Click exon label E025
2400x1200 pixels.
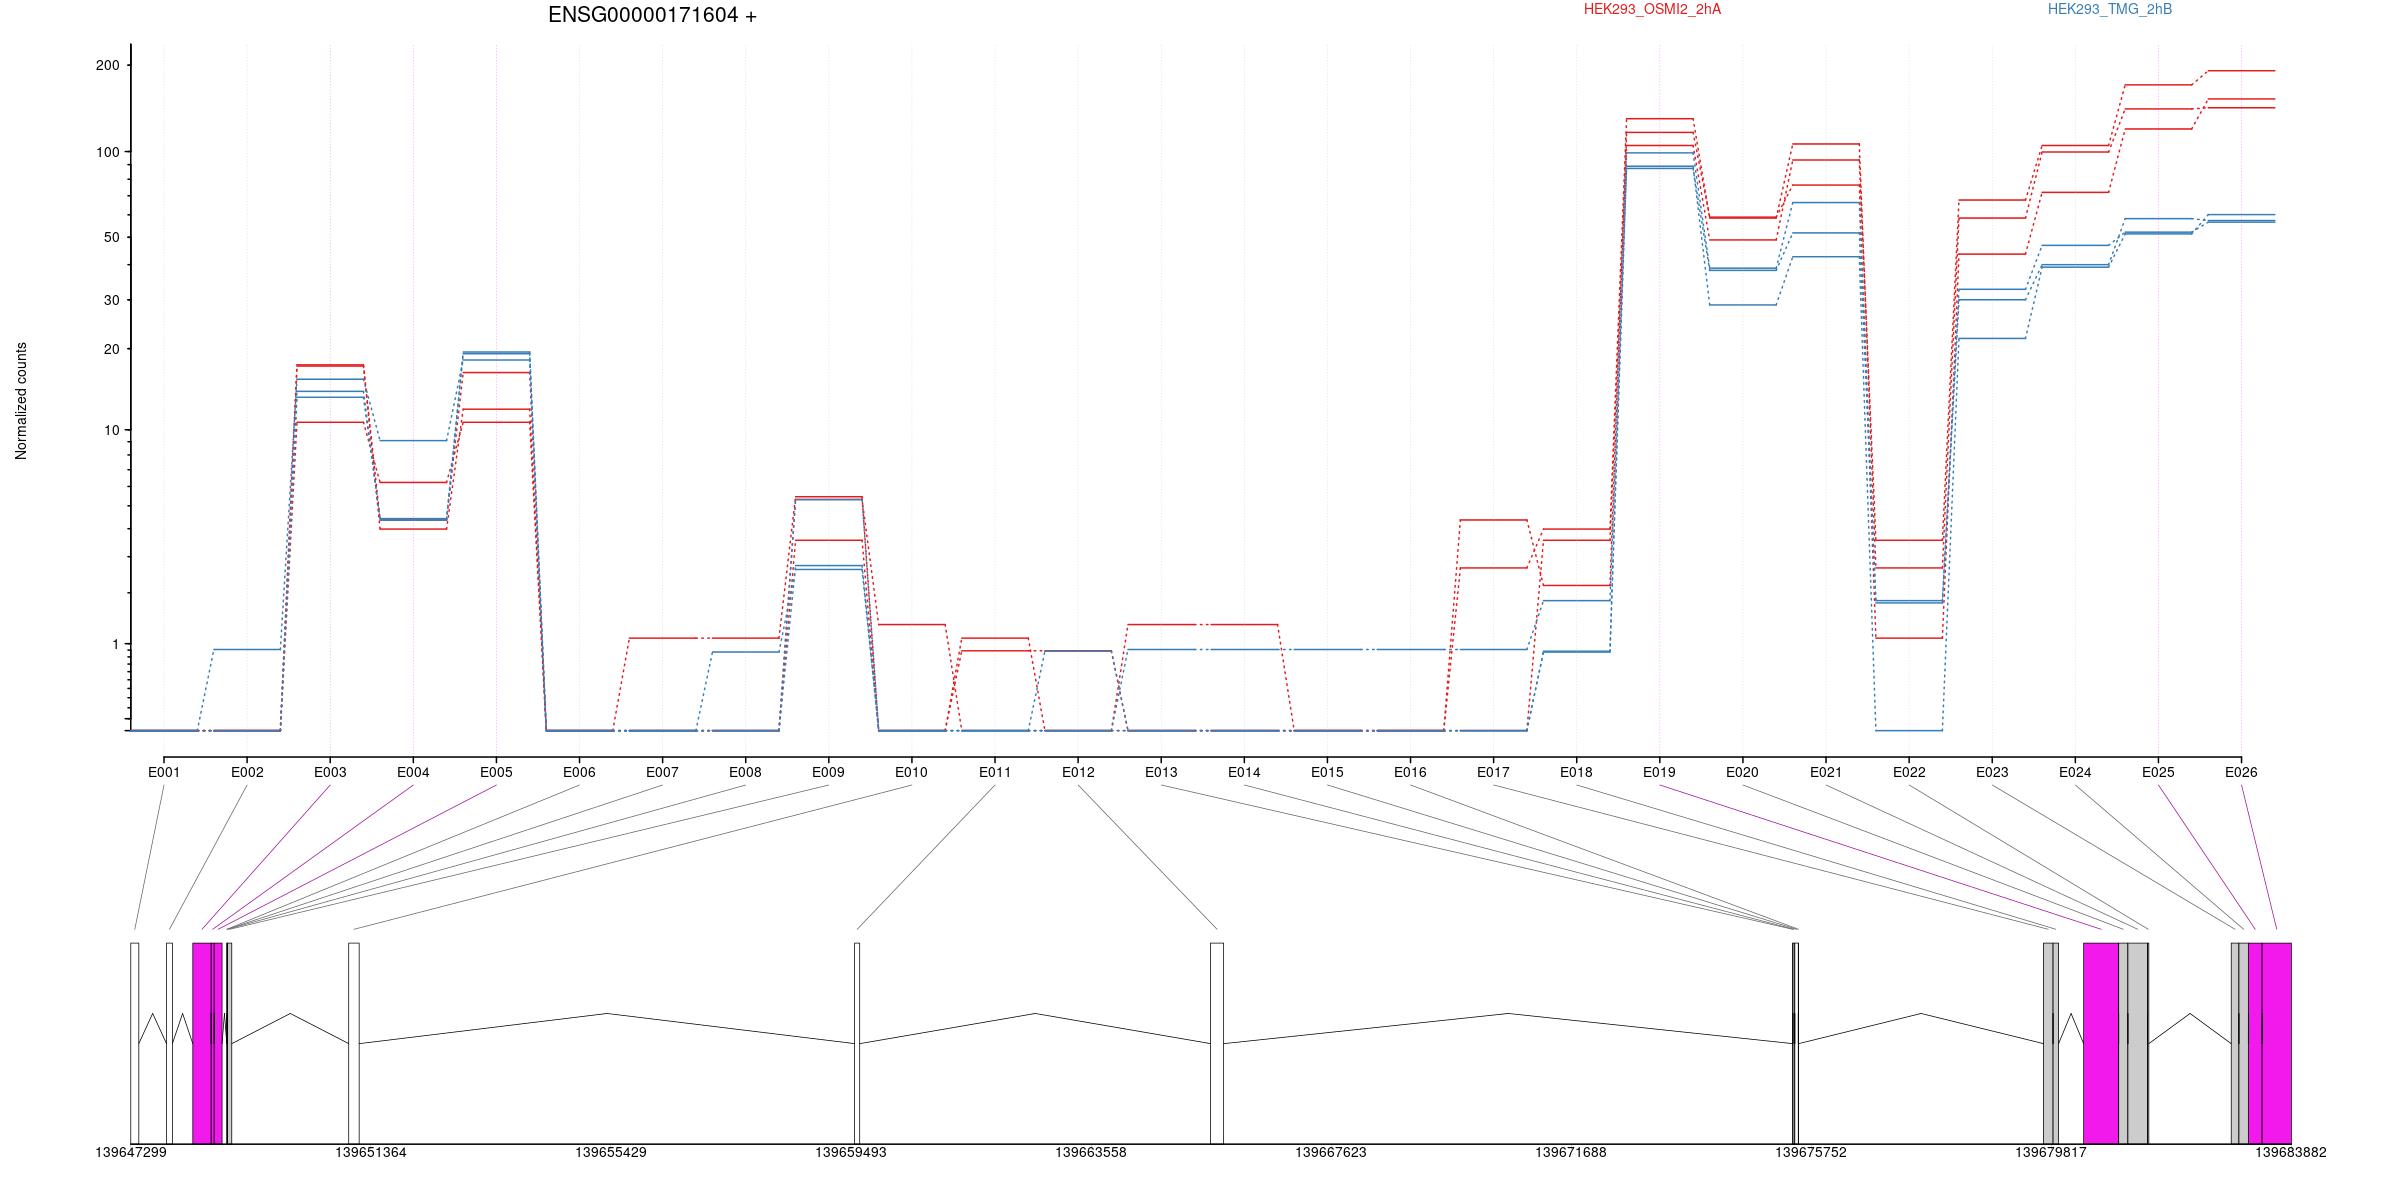click(2158, 772)
